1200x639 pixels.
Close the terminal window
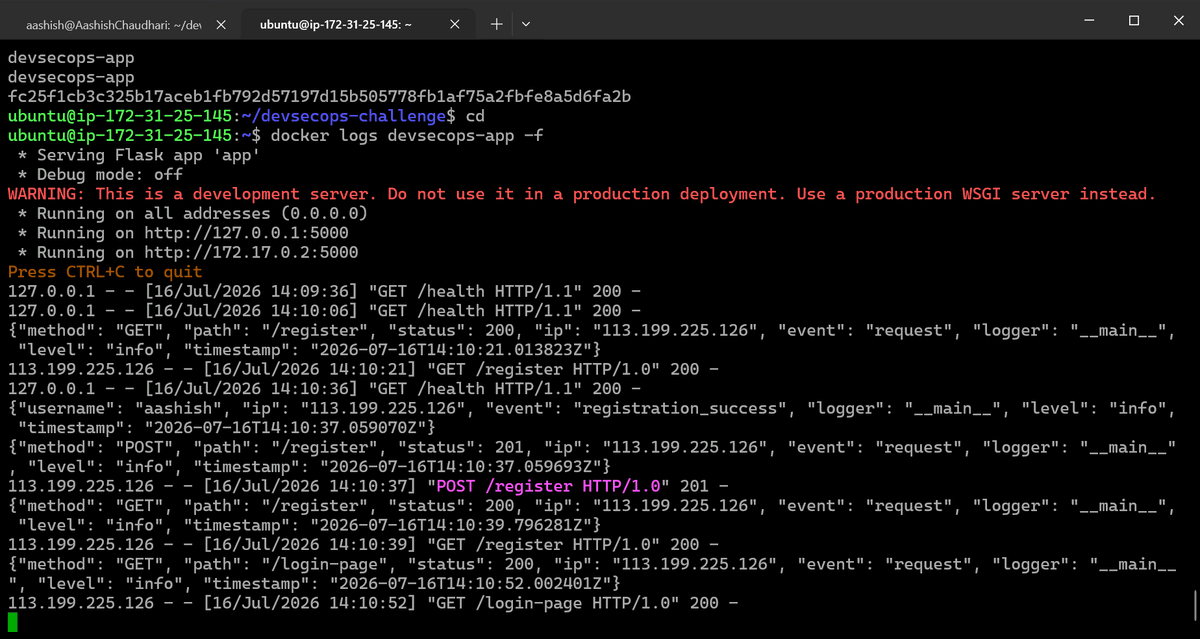(x=1177, y=21)
